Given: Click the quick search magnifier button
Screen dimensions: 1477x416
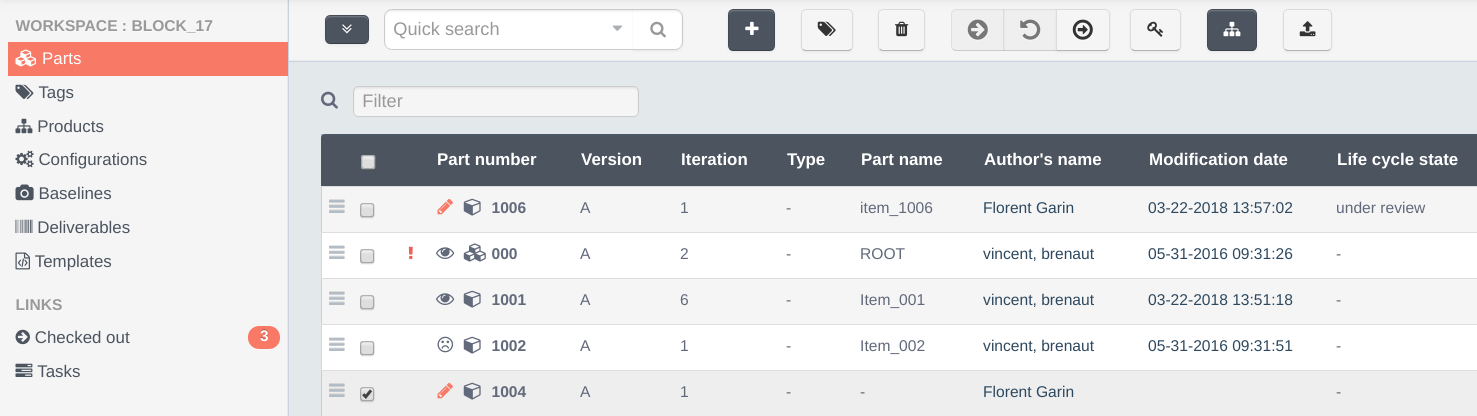Looking at the screenshot, I should (657, 30).
